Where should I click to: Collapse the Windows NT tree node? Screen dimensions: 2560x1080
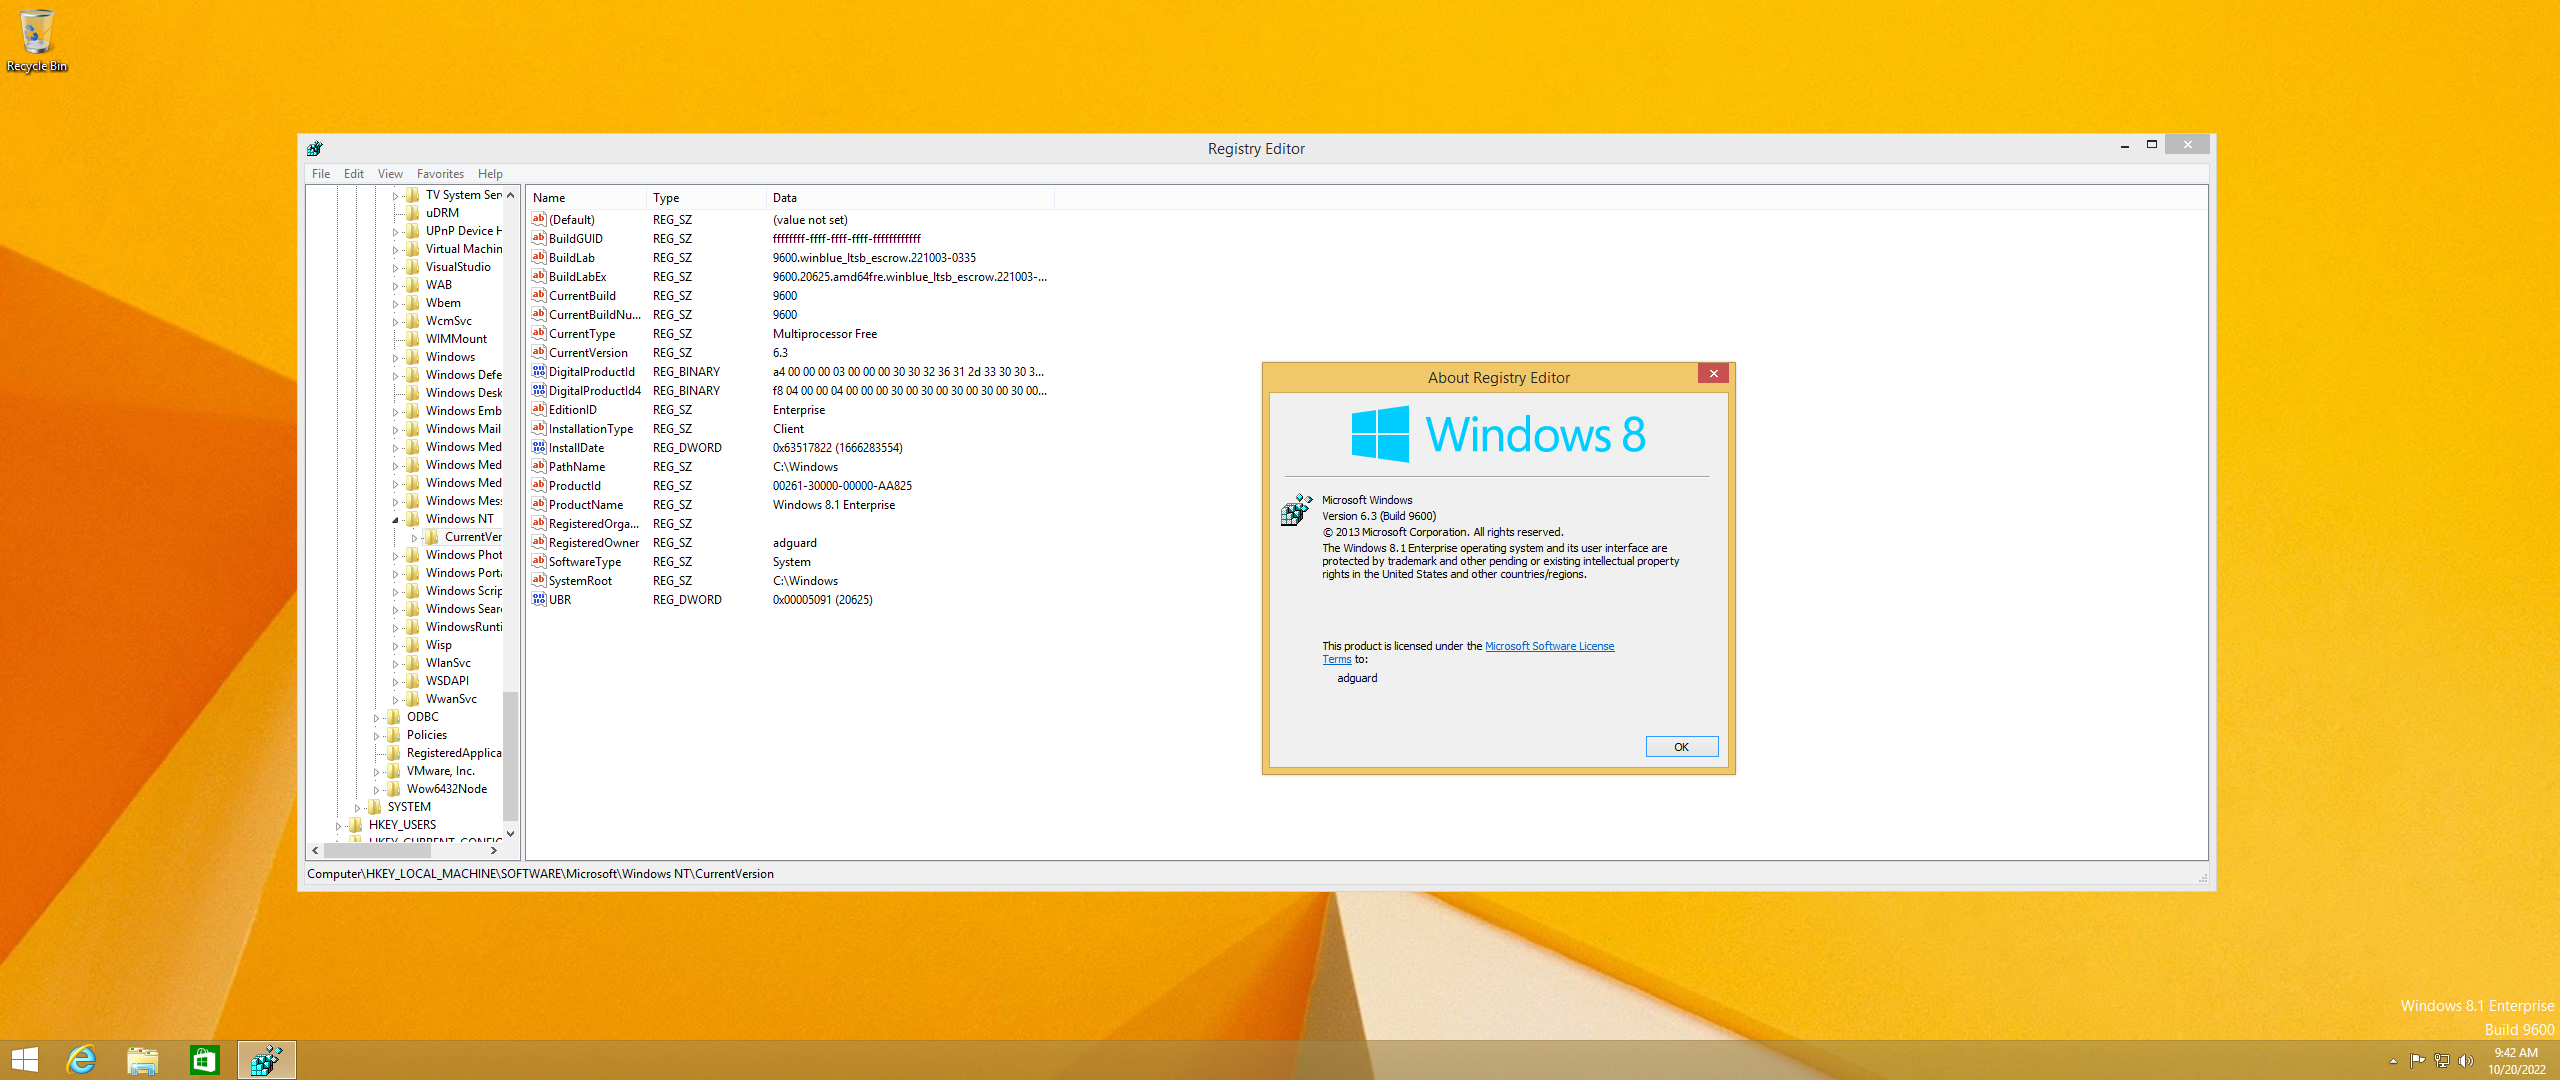coord(395,519)
